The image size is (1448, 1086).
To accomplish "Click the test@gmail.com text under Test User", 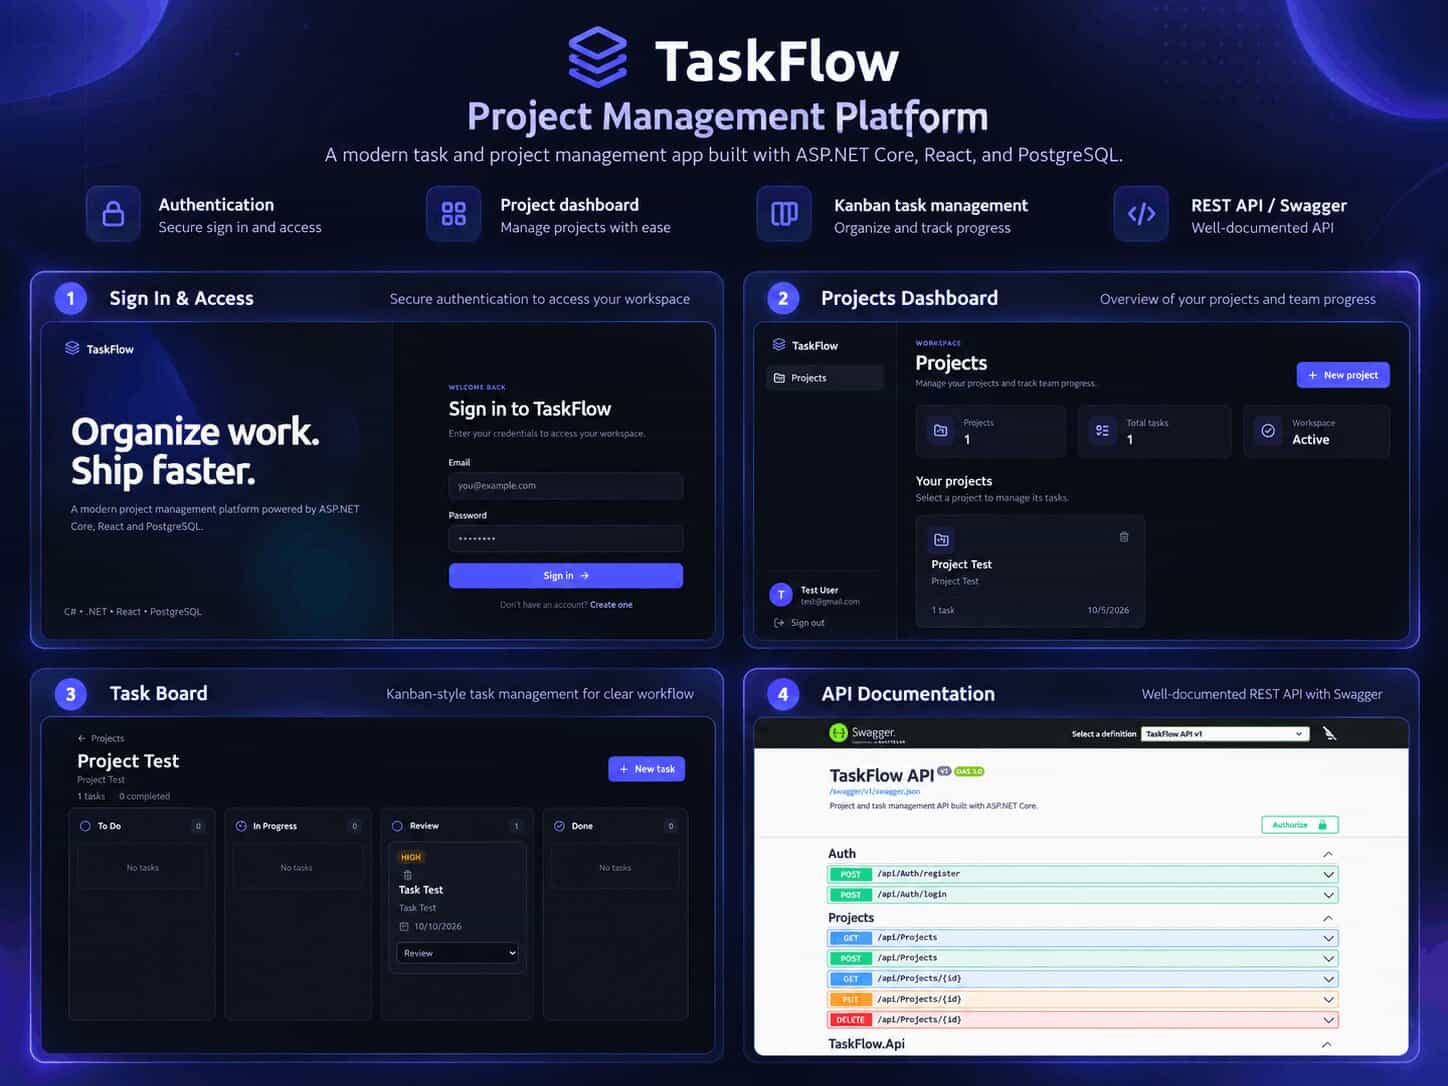I will [x=830, y=602].
